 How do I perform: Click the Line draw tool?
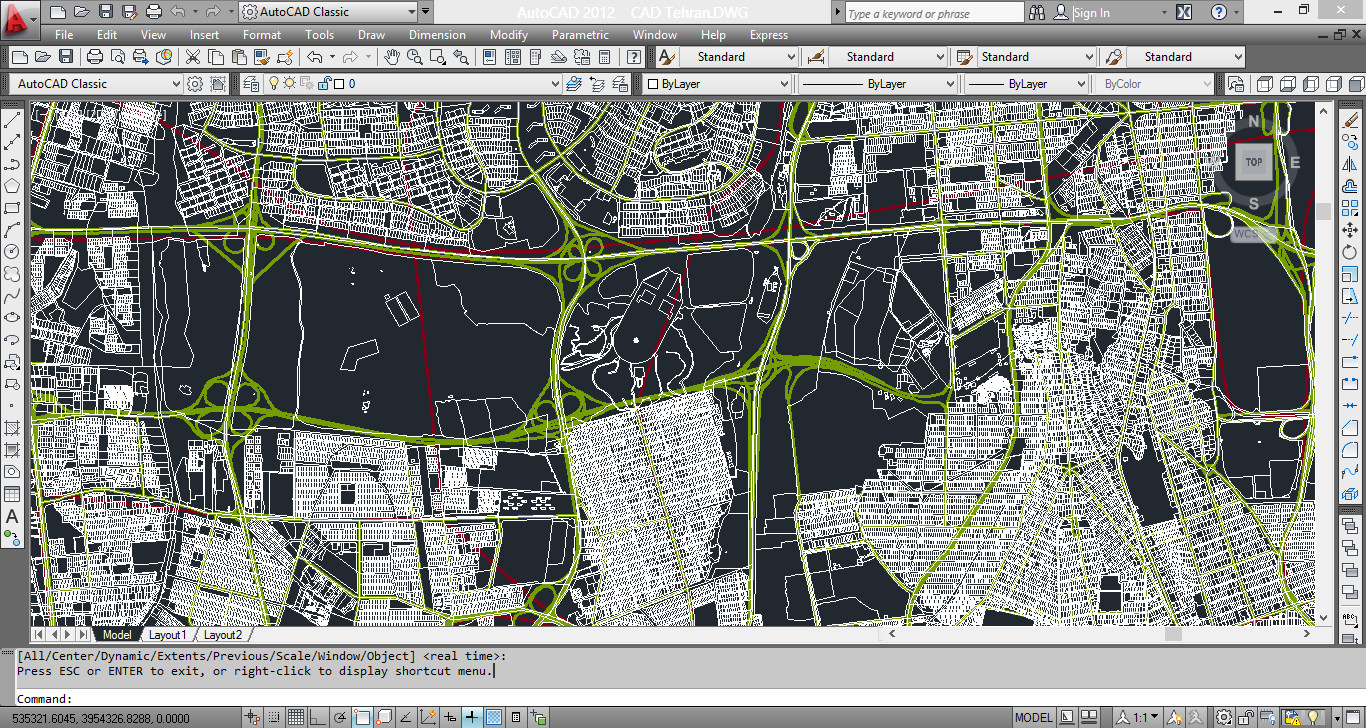(x=13, y=120)
